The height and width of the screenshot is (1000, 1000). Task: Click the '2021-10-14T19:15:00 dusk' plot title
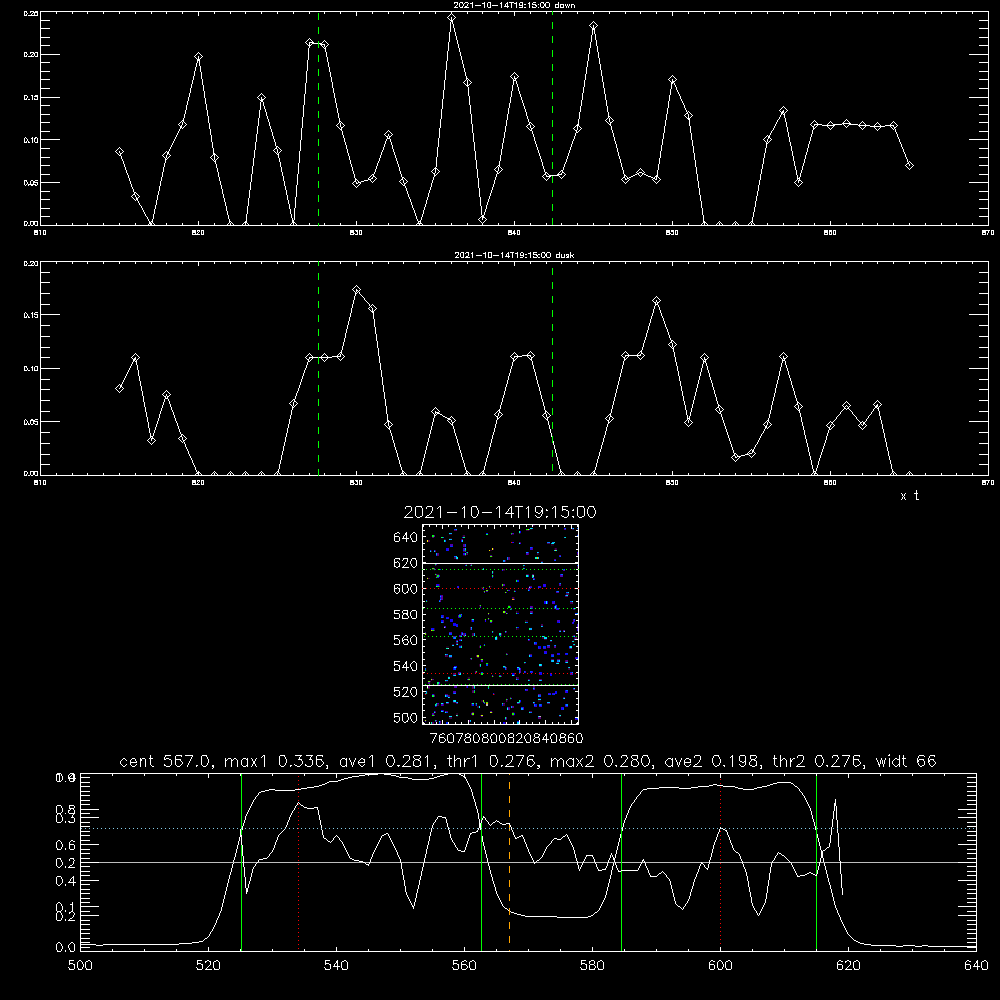pyautogui.click(x=514, y=255)
